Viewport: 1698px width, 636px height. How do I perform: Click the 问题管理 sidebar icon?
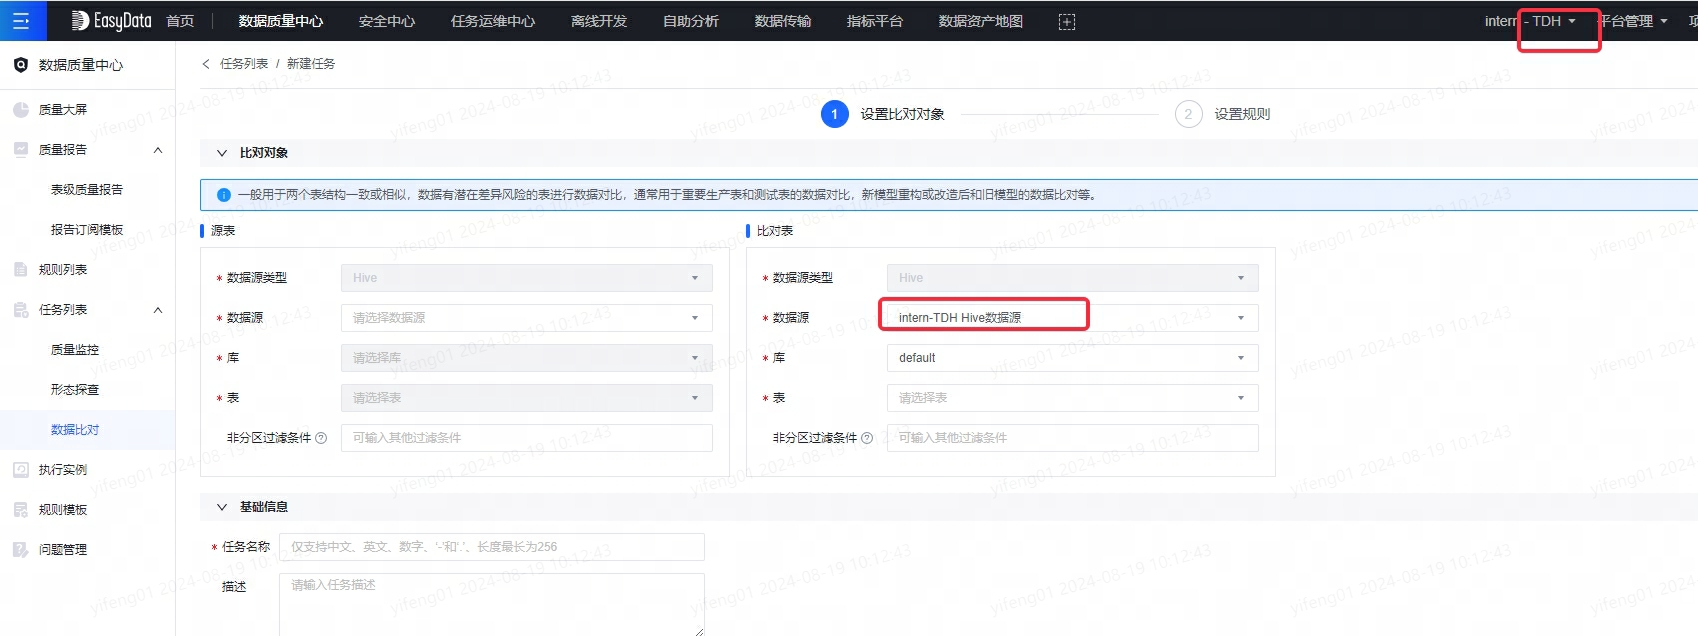pyautogui.click(x=21, y=550)
